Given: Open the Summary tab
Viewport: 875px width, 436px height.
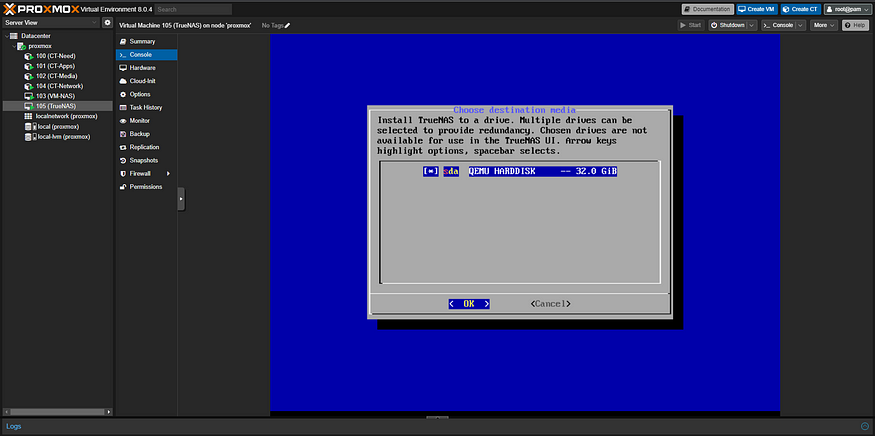Looking at the screenshot, I should [146, 41].
